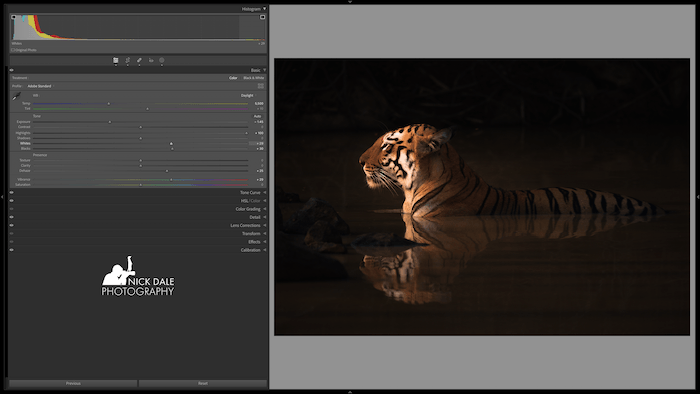Select the Color treatment option
This screenshot has height=394, width=700.
233,78
